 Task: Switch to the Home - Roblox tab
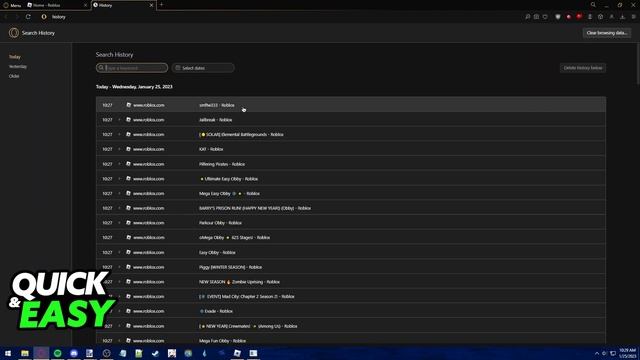pos(56,5)
